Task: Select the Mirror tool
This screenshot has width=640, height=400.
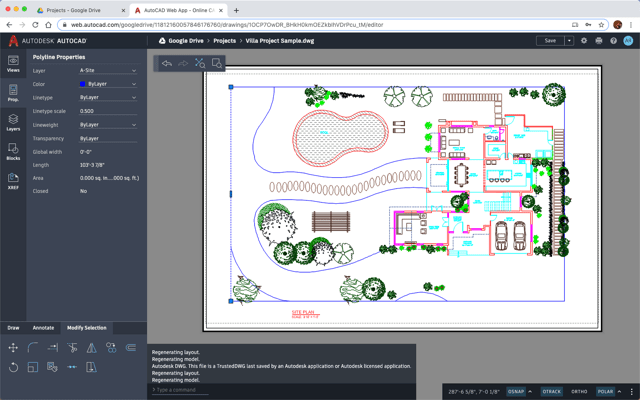Action: click(91, 348)
